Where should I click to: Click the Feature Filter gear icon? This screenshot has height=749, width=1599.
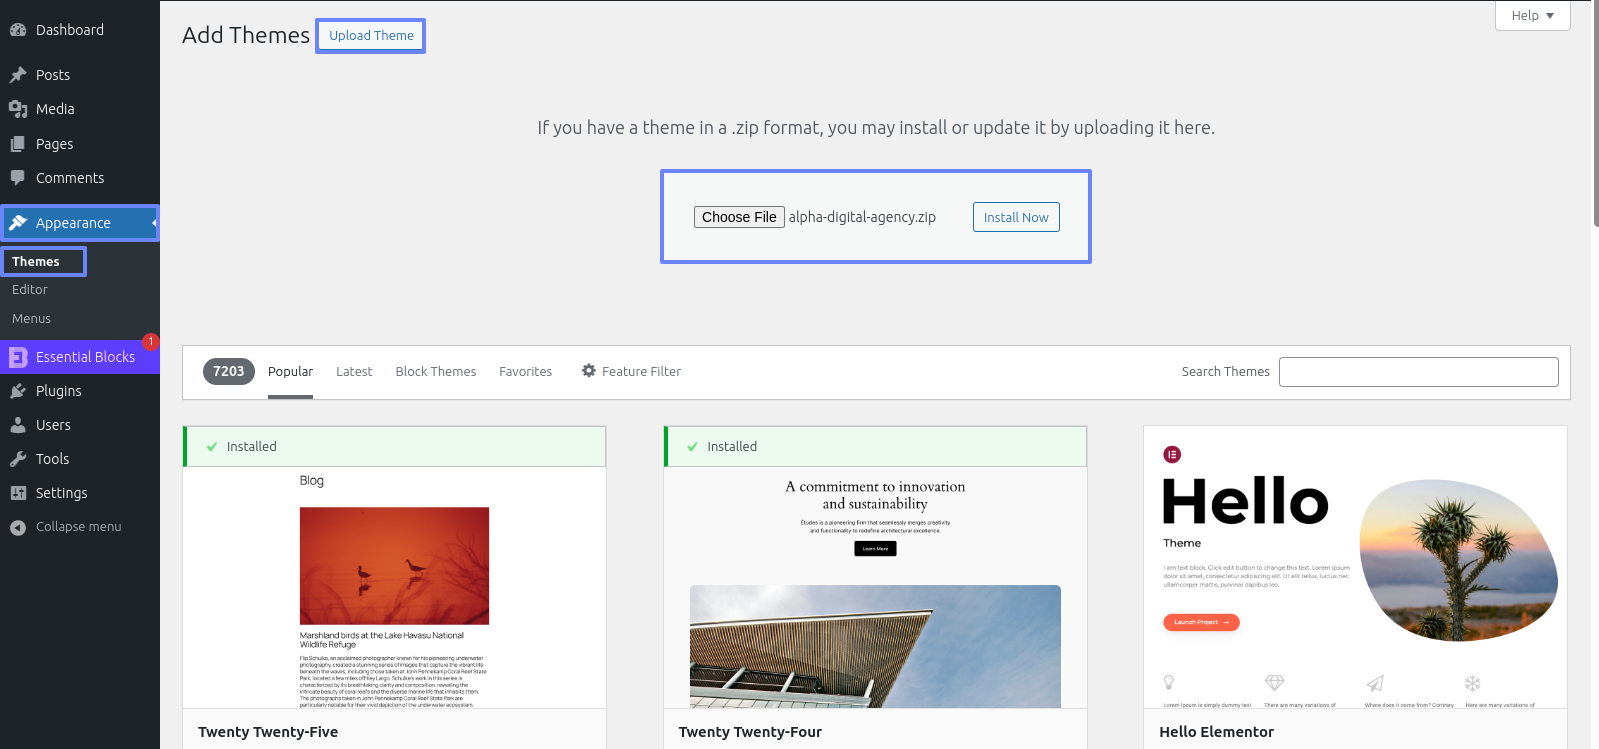point(589,371)
